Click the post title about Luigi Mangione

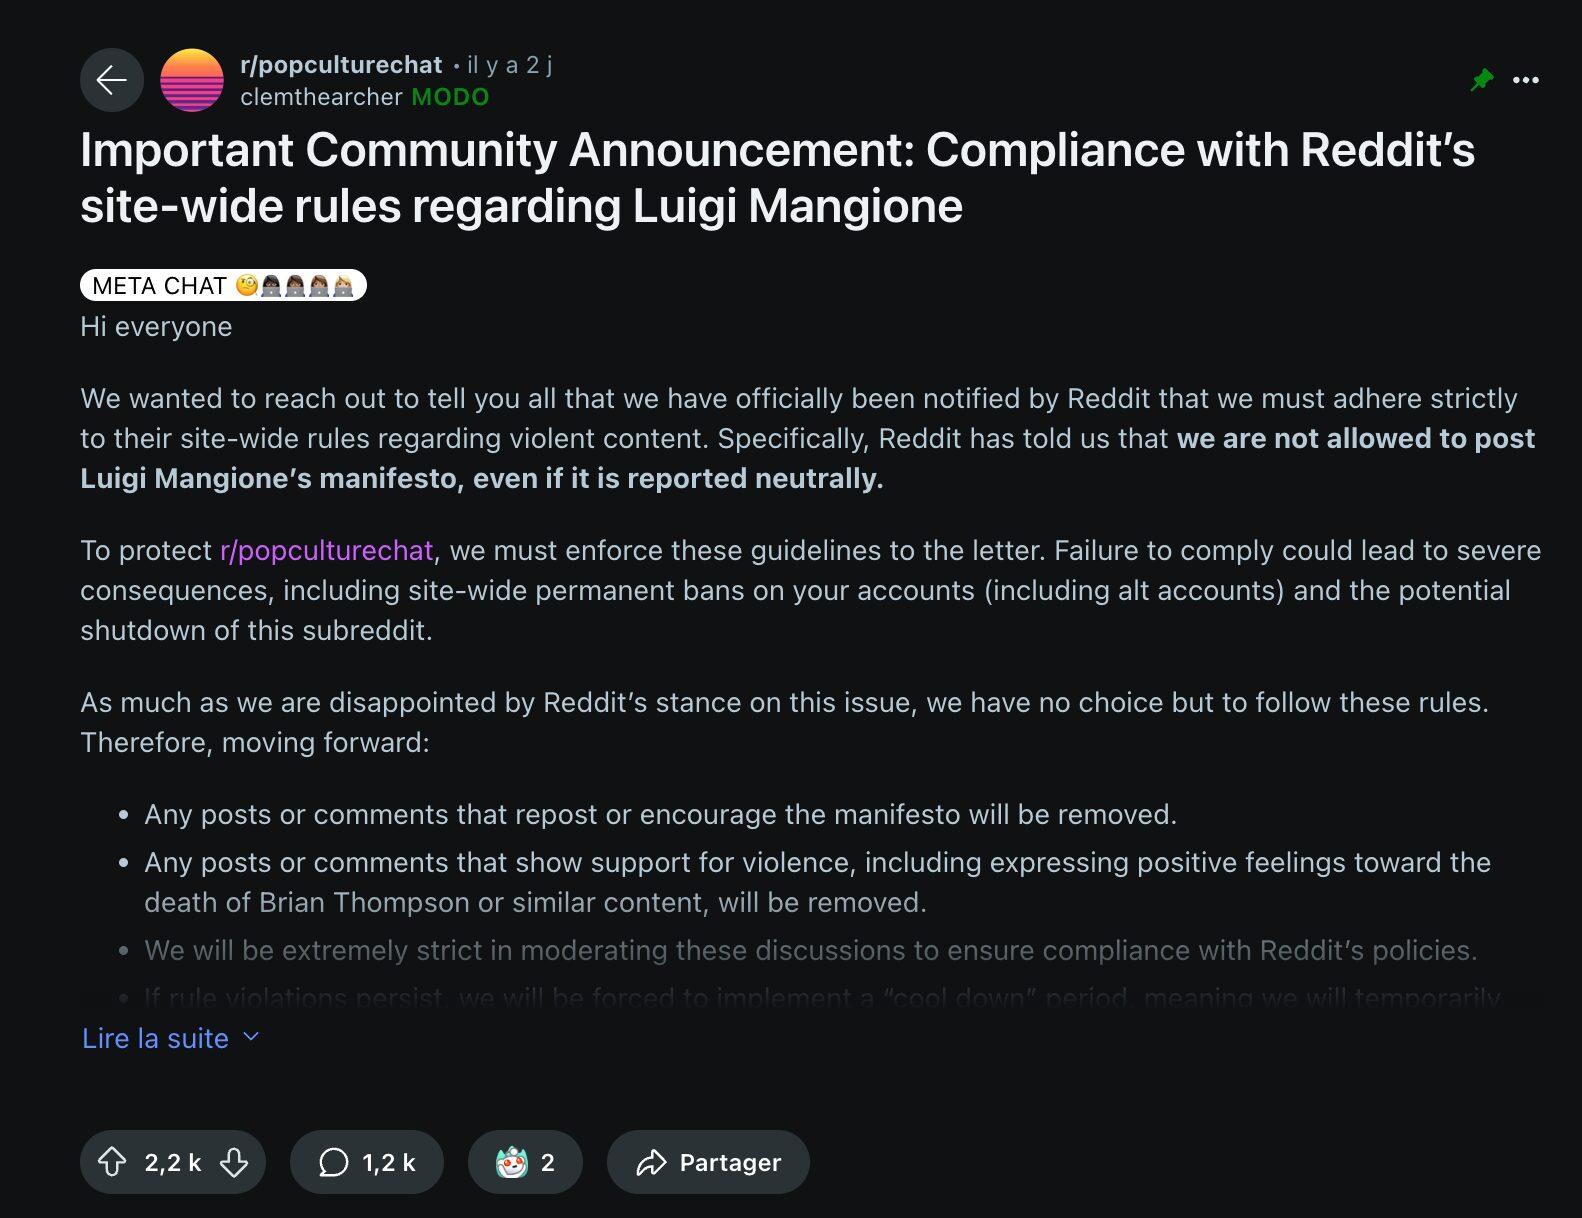click(x=777, y=178)
